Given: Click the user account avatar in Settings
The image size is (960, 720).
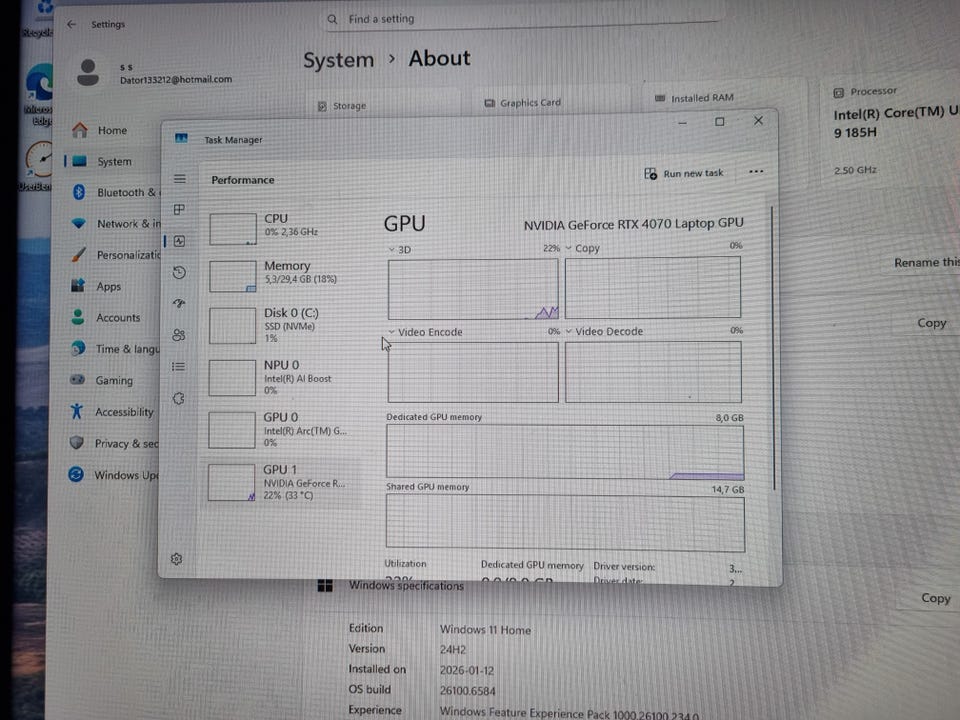Looking at the screenshot, I should coord(88,73).
